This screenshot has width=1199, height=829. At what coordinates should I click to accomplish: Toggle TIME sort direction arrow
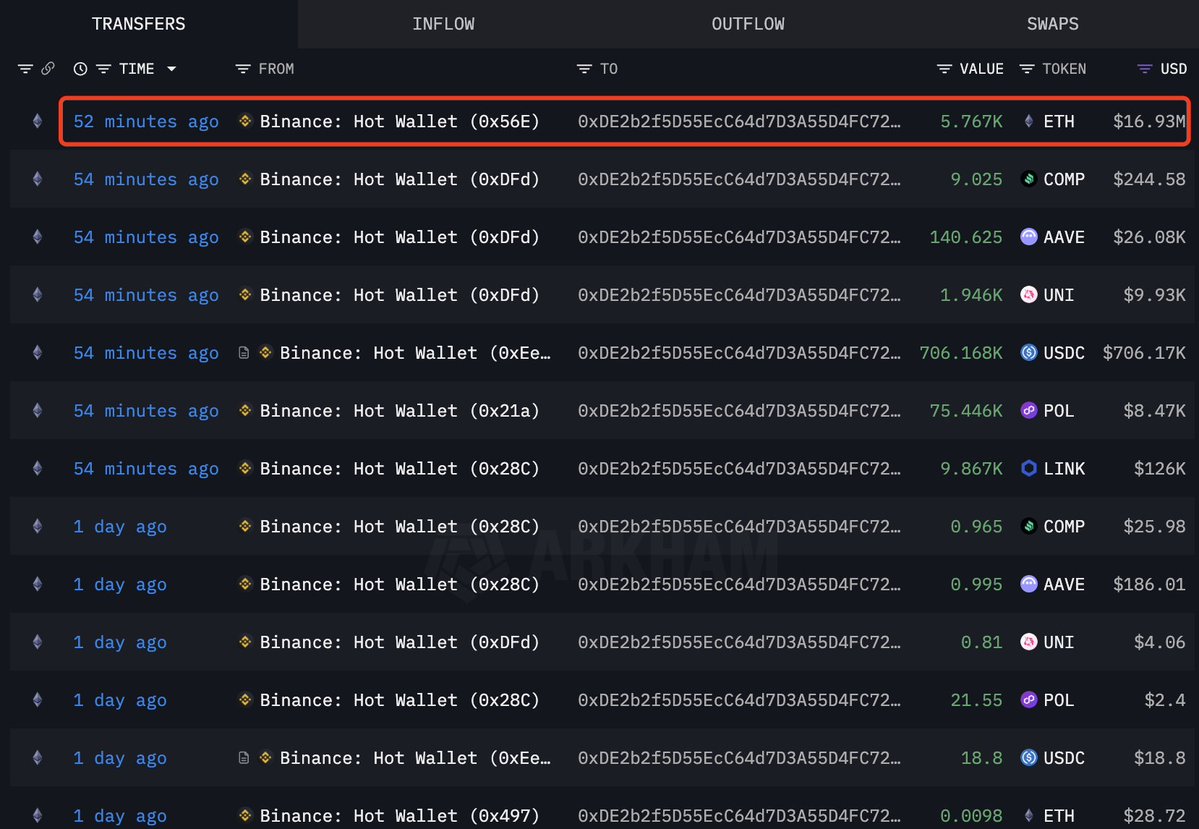point(172,69)
